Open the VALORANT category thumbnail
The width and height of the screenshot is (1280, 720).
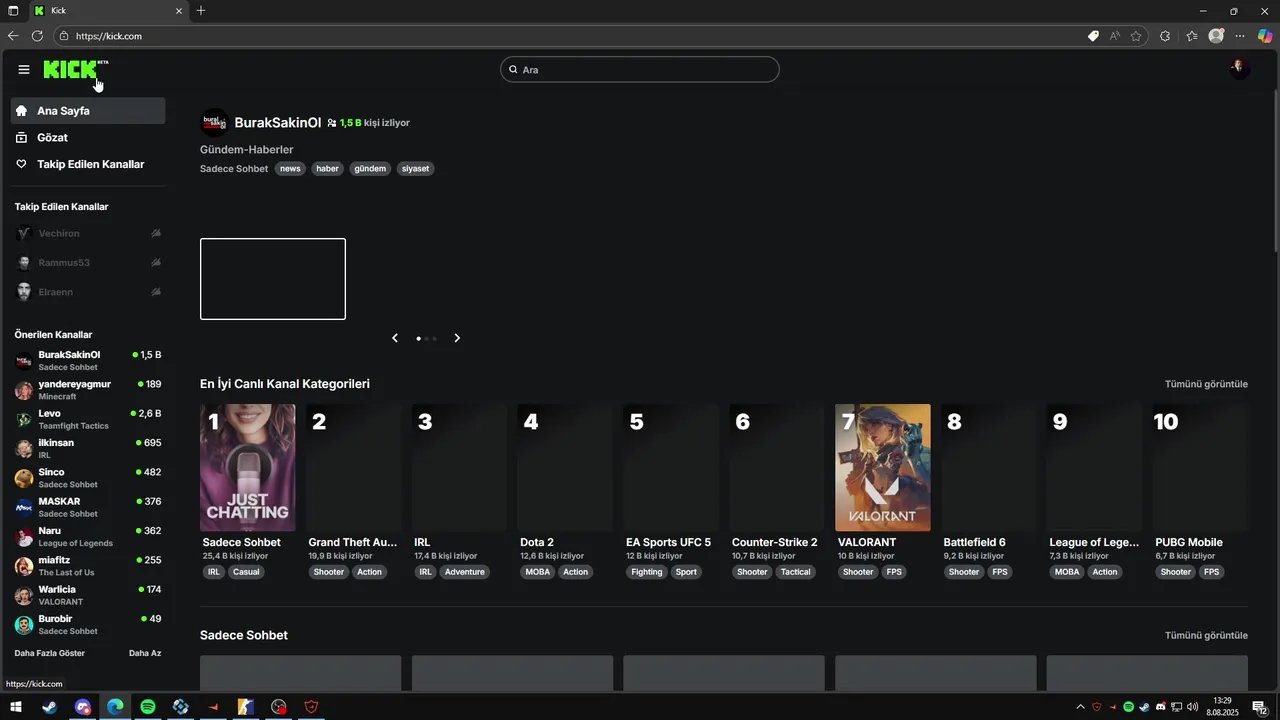coord(883,467)
